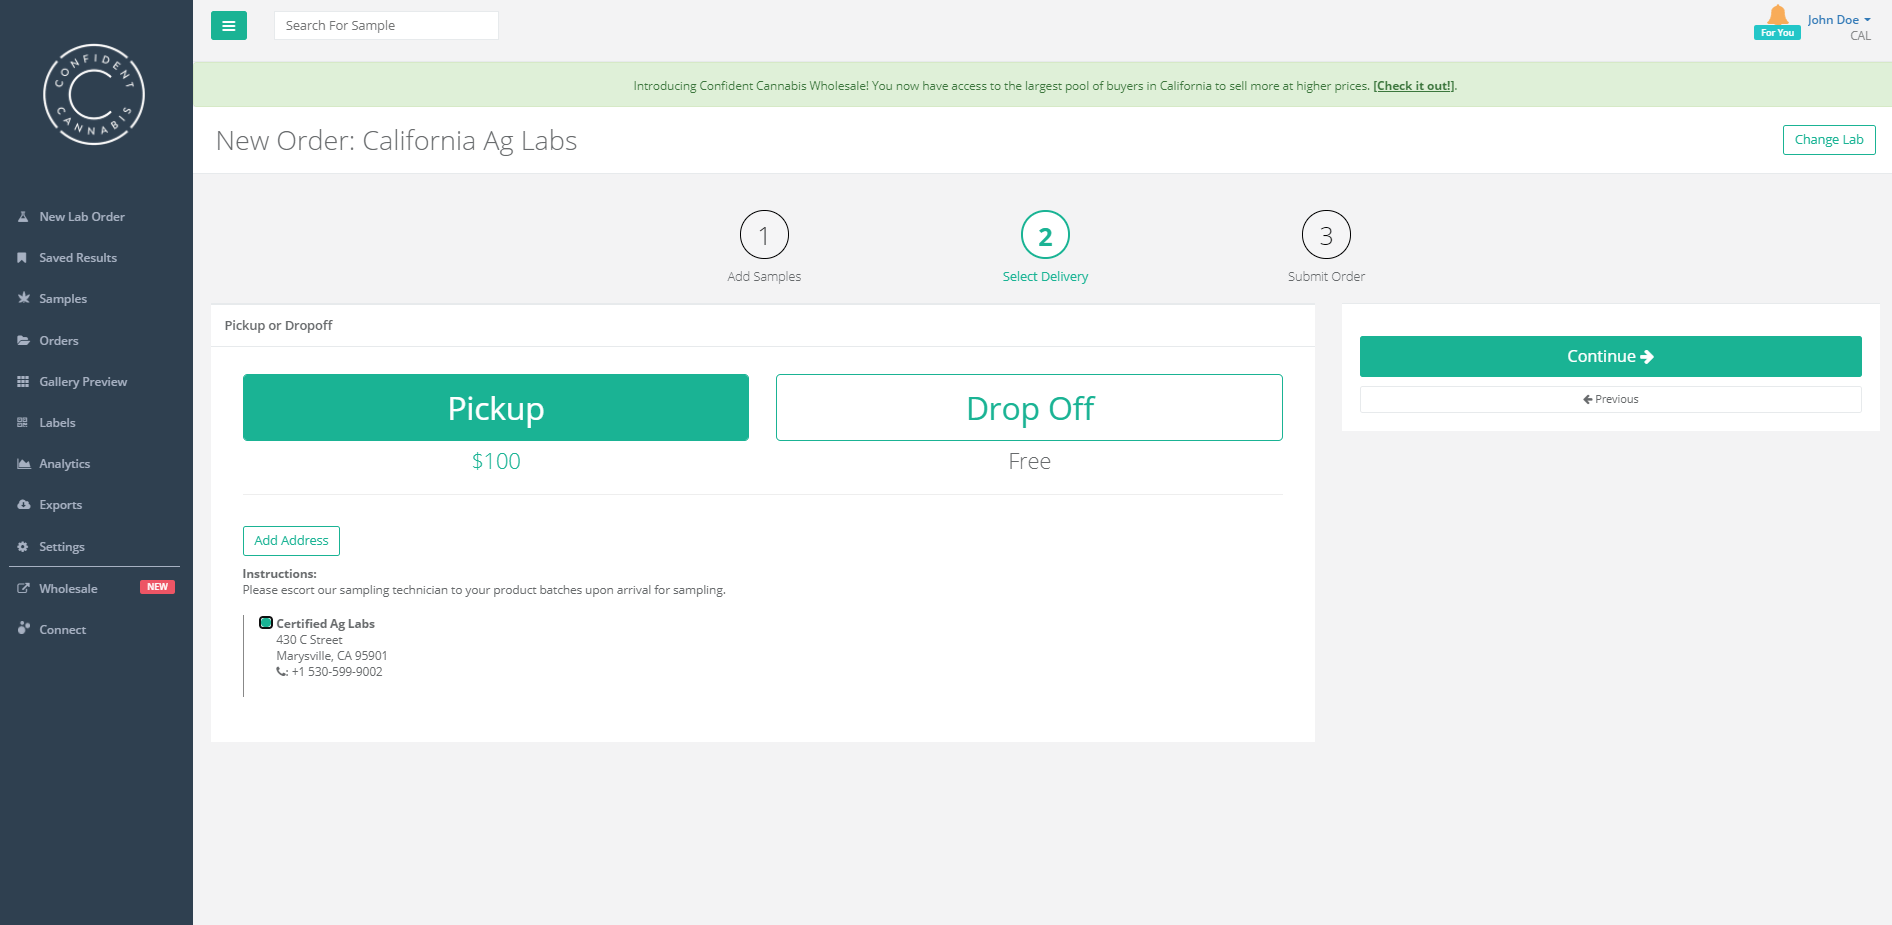Click the red NEW badge on Wholesale

(157, 587)
